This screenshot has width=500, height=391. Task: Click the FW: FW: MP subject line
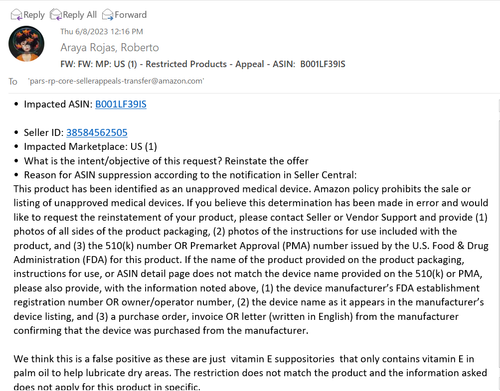click(x=203, y=64)
